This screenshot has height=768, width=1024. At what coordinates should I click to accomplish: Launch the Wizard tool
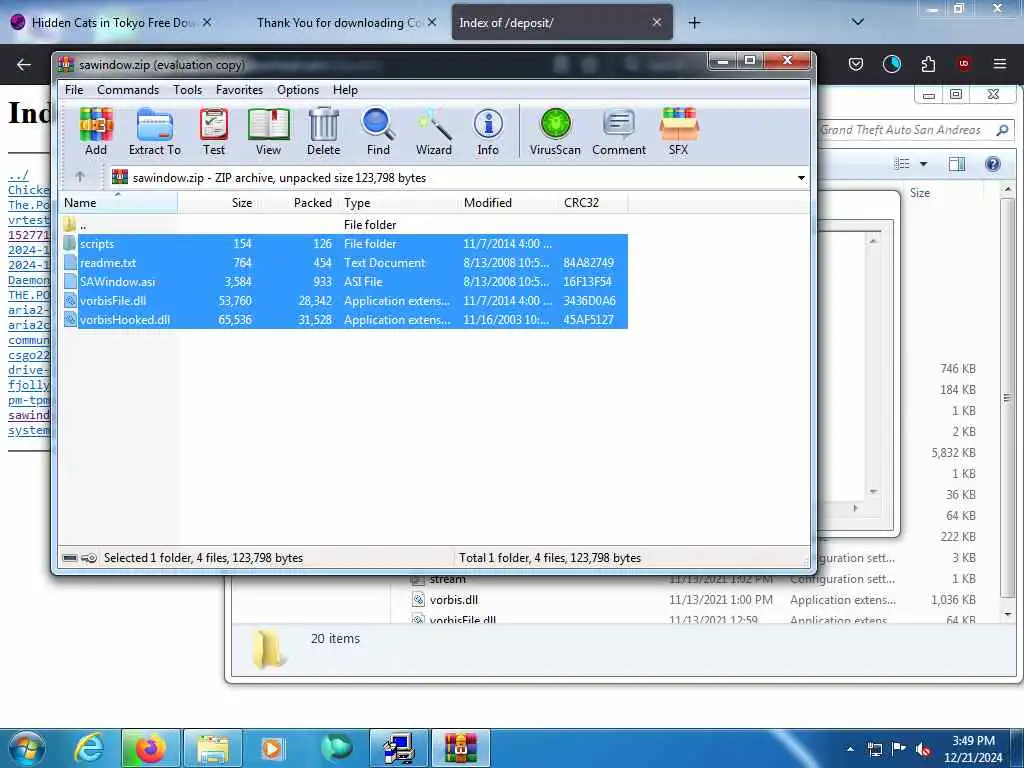tap(434, 132)
